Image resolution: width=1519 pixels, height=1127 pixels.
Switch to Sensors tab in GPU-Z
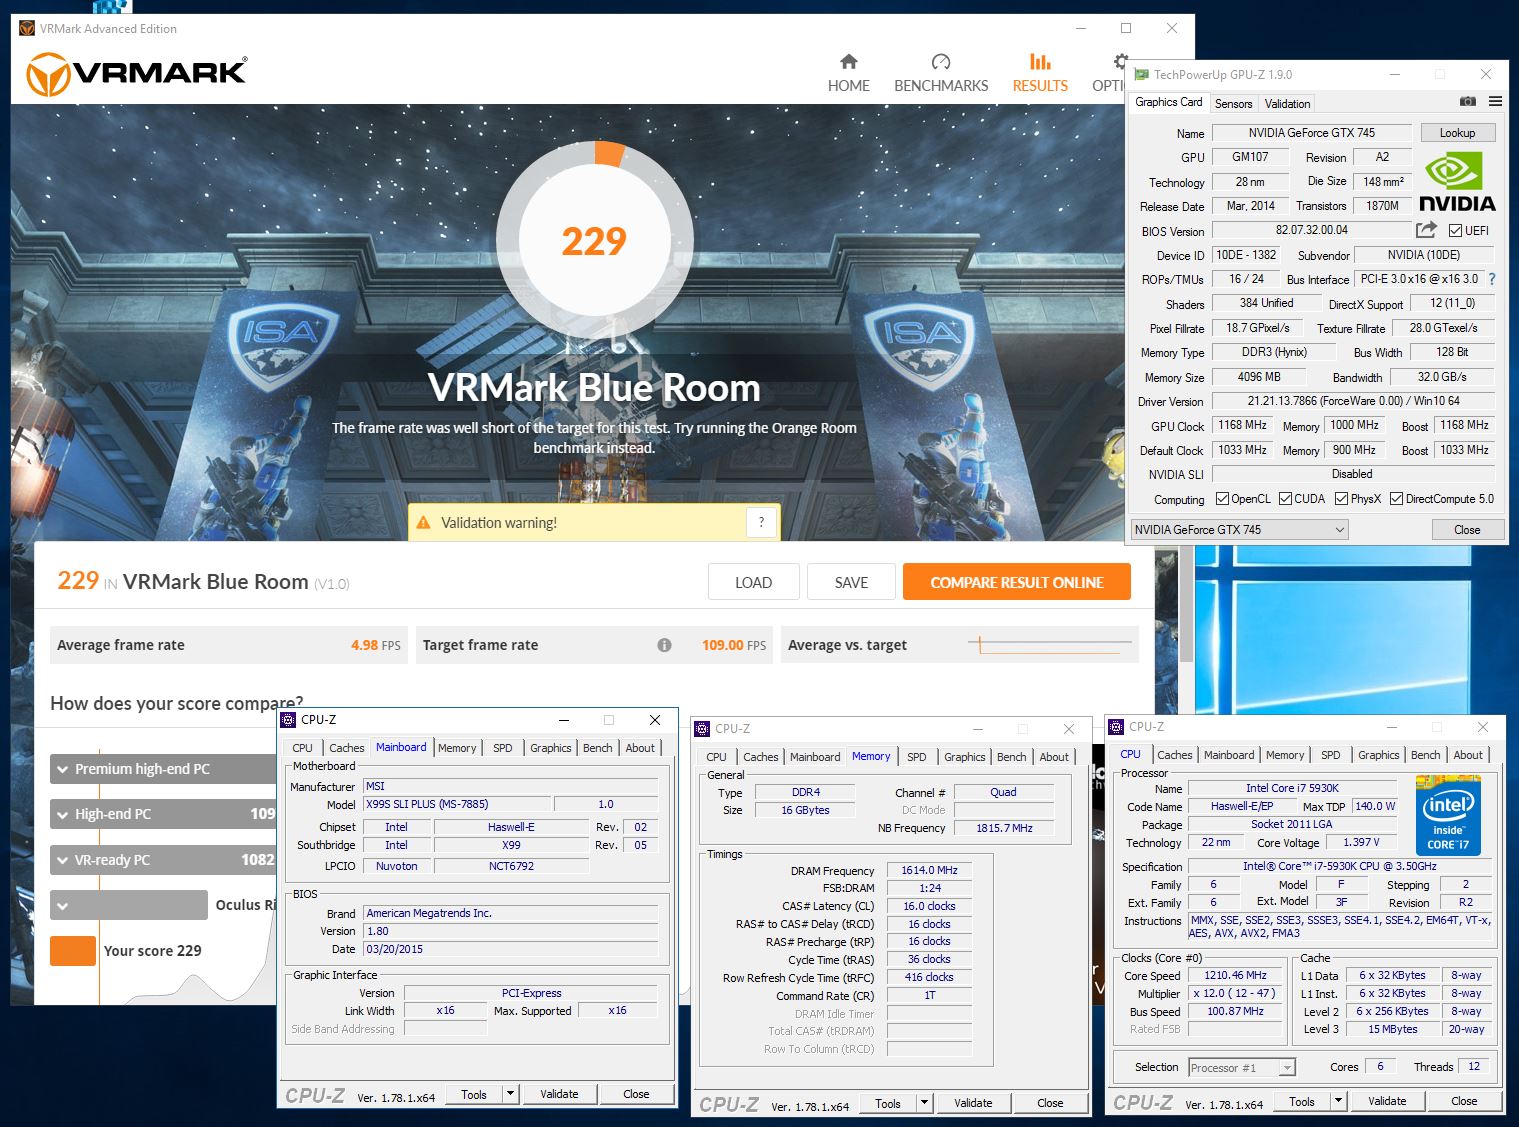click(x=1233, y=104)
